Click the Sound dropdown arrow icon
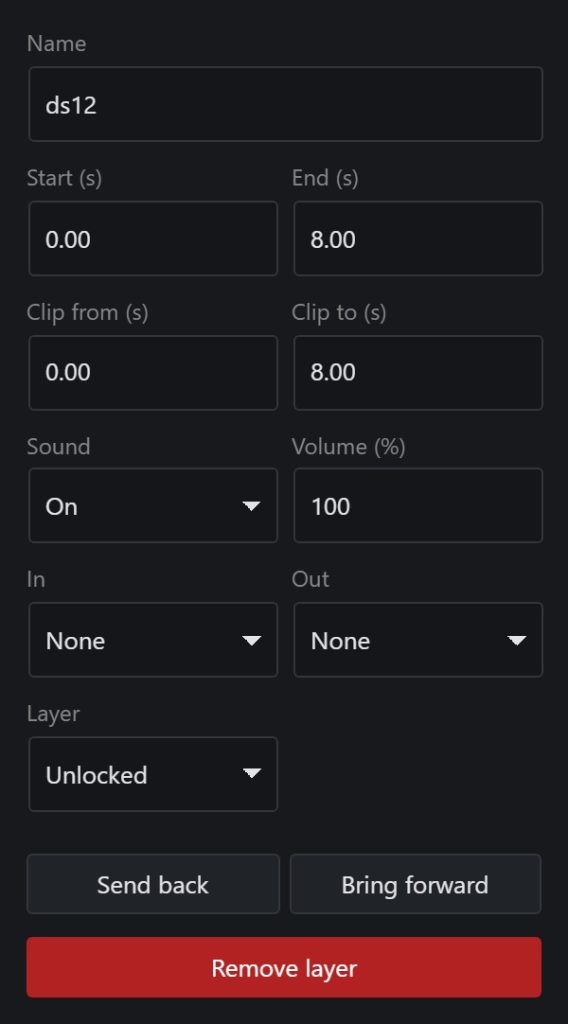Image resolution: width=568 pixels, height=1024 pixels. [x=251, y=506]
